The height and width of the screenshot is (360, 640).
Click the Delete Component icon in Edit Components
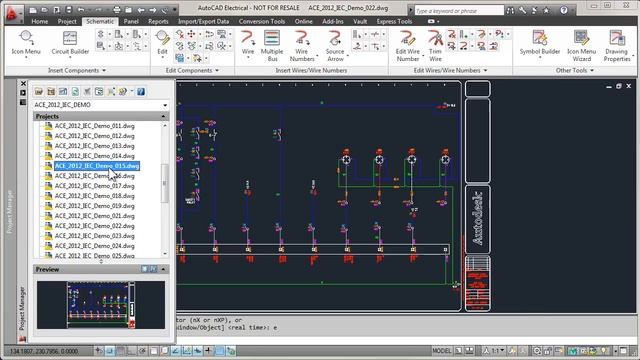click(x=180, y=34)
